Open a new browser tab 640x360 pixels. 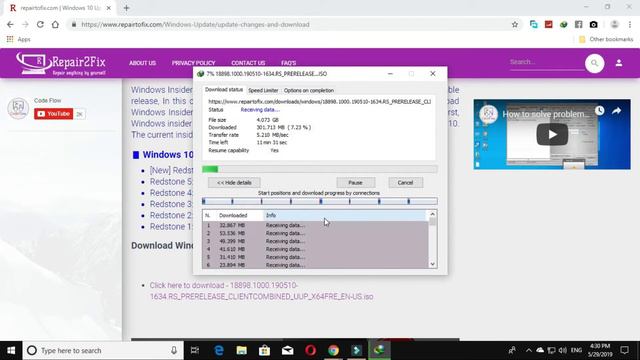(127, 8)
